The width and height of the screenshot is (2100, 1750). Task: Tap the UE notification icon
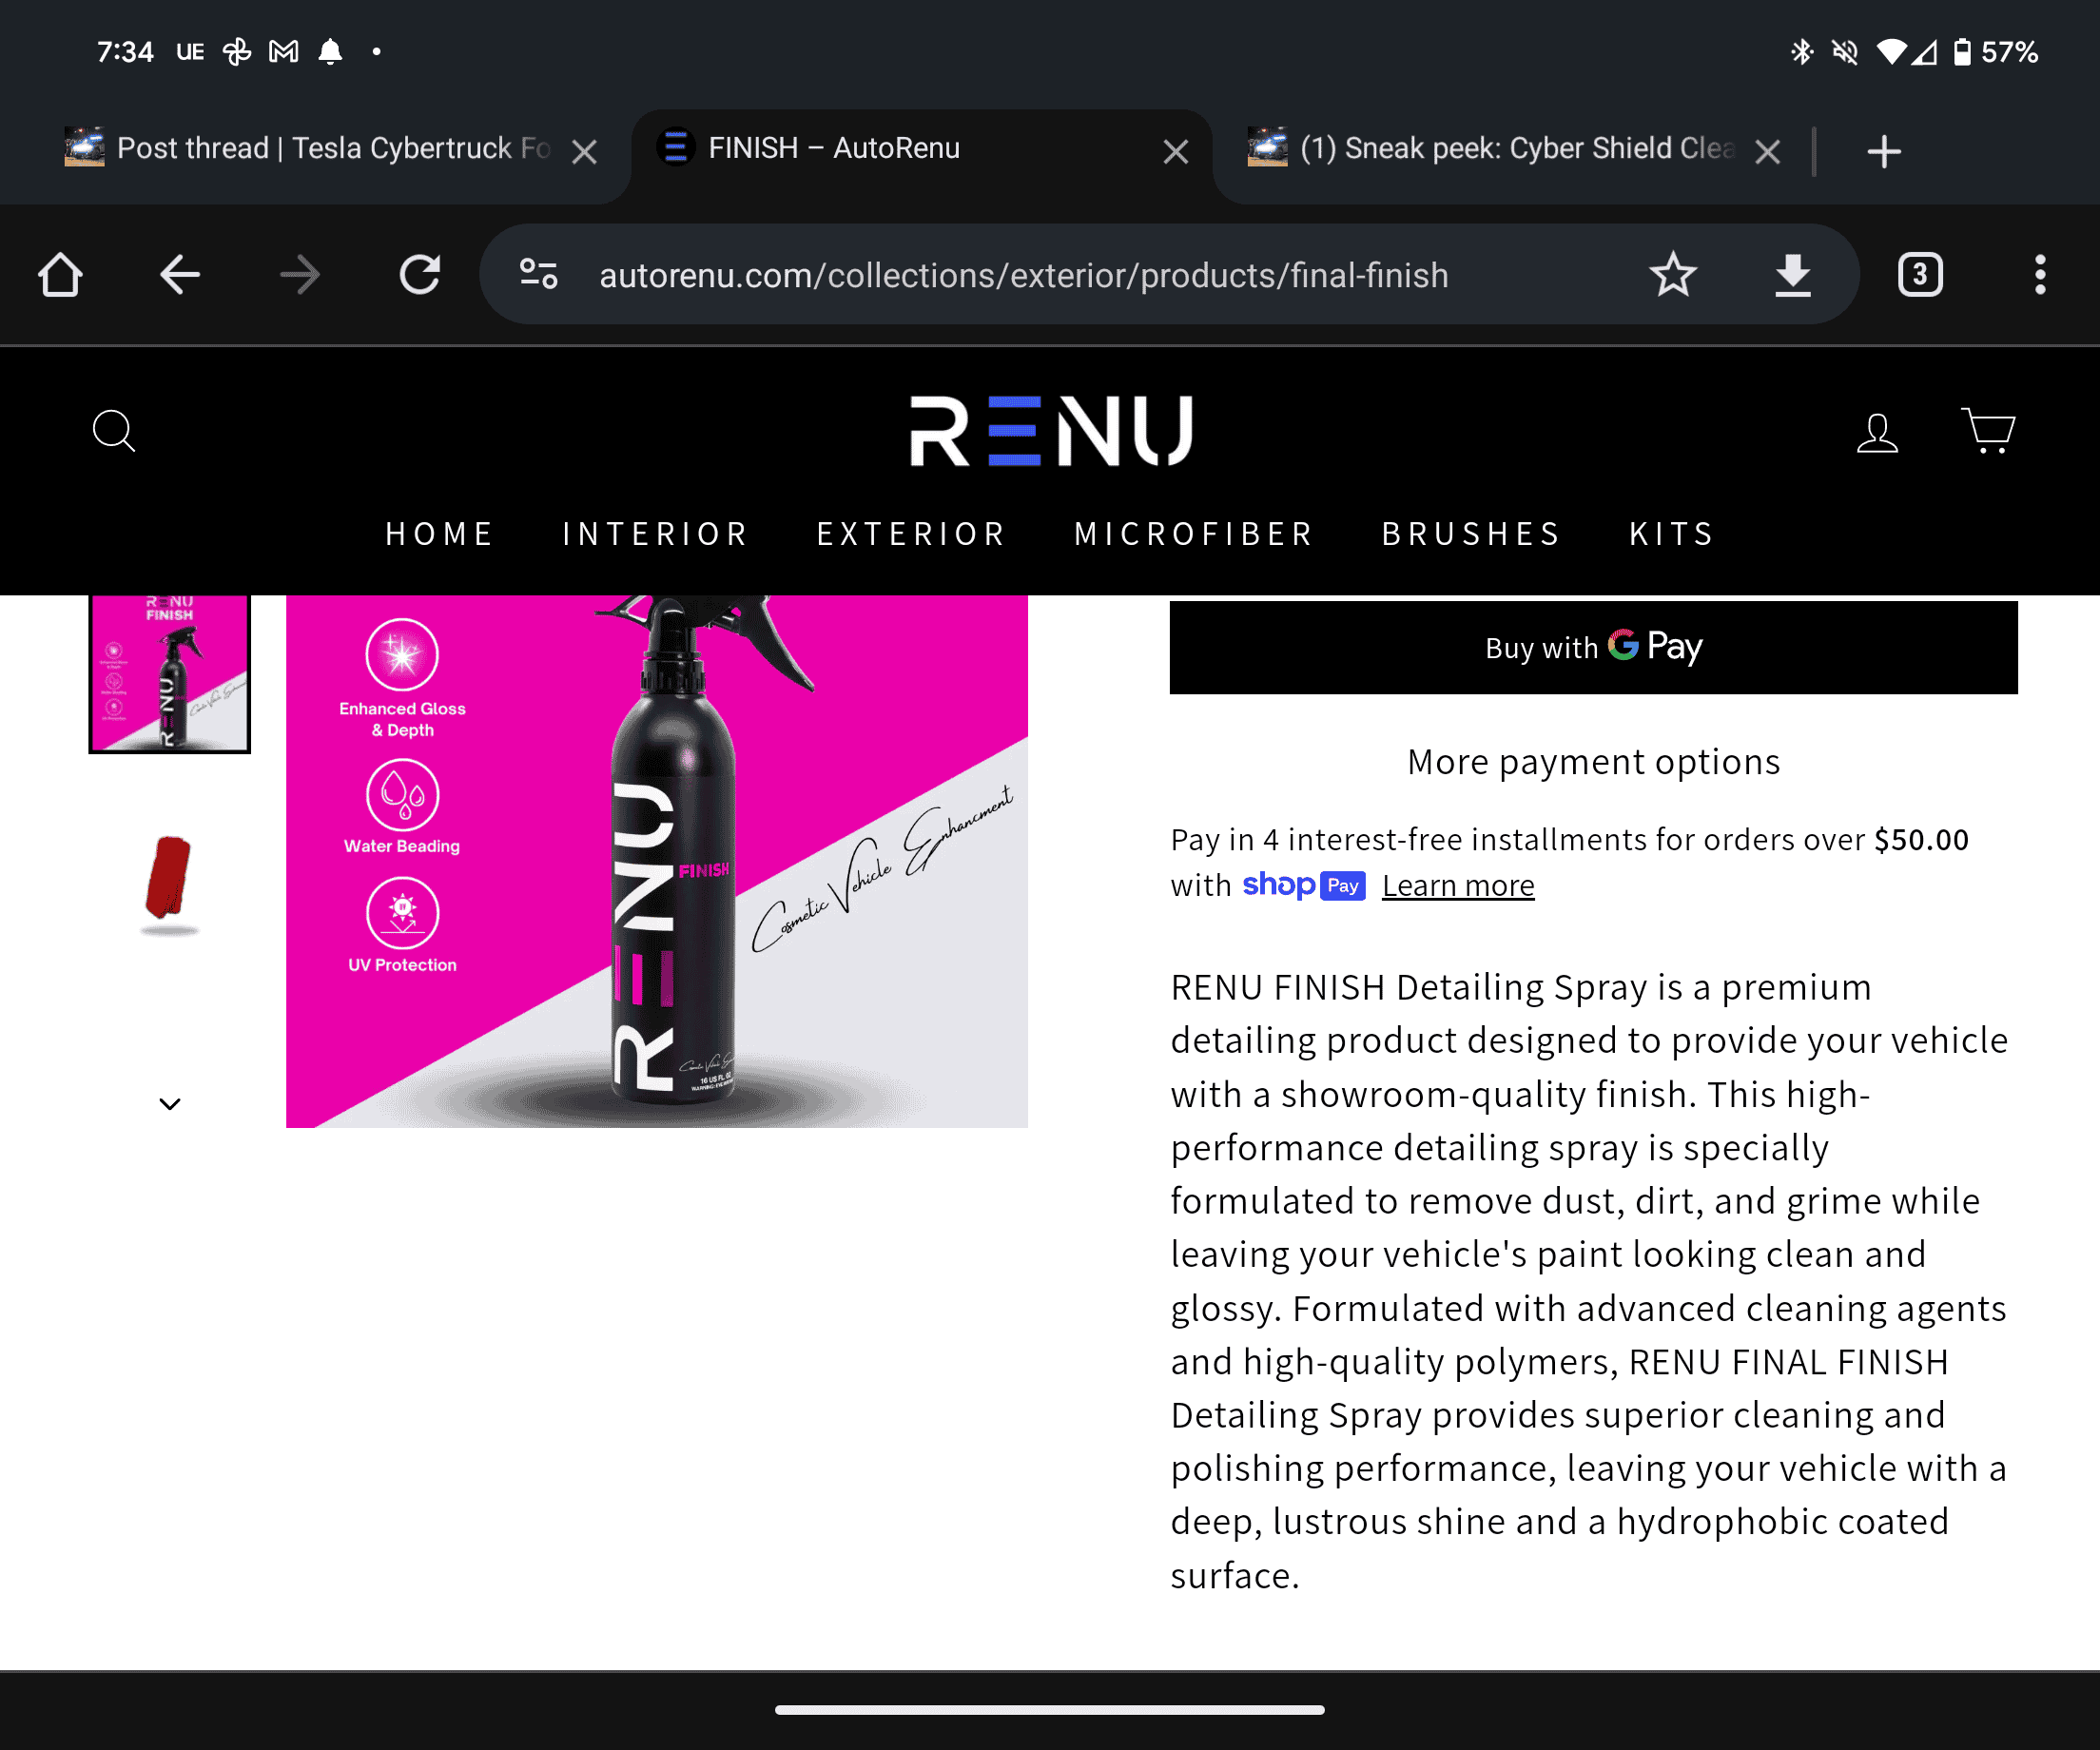coord(190,51)
